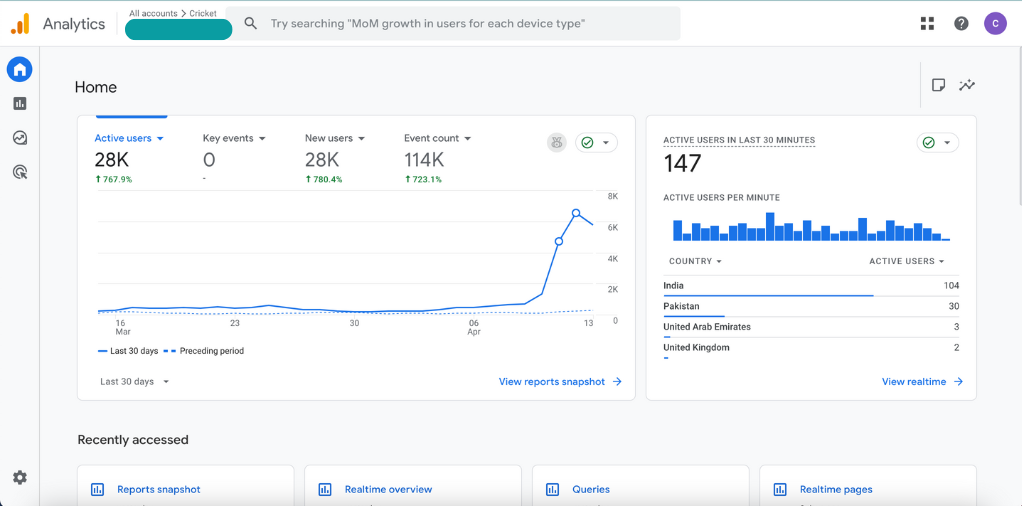Follow the View realtime link

pyautogui.click(x=922, y=381)
